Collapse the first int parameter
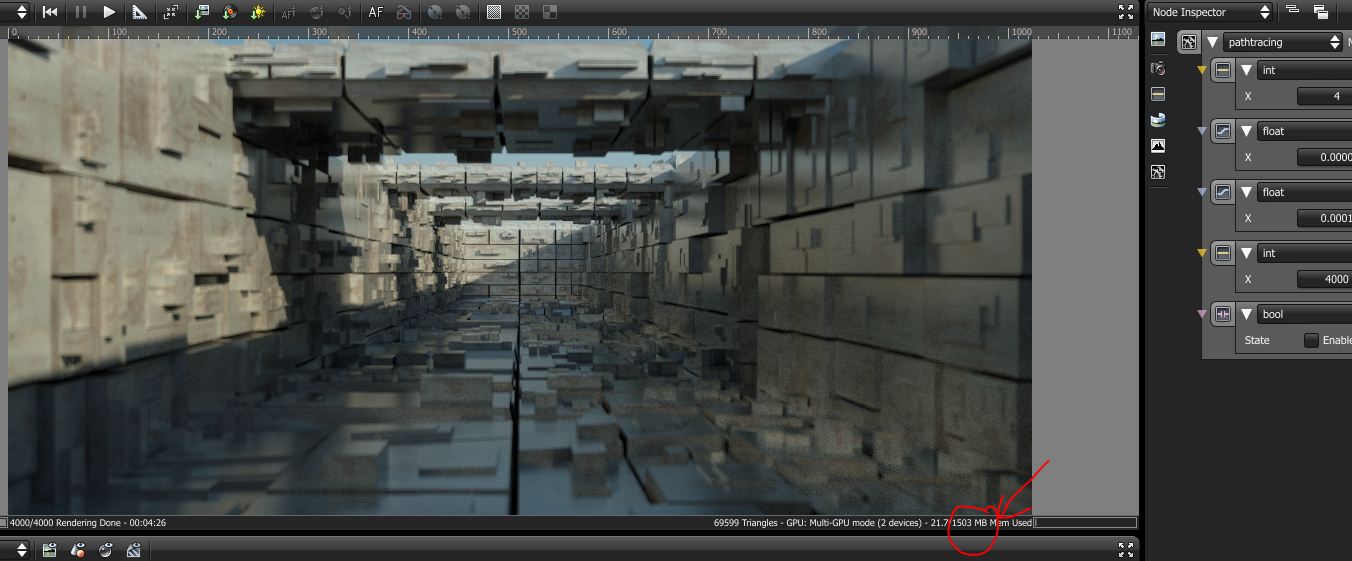The image size is (1352, 561). pos(1247,70)
